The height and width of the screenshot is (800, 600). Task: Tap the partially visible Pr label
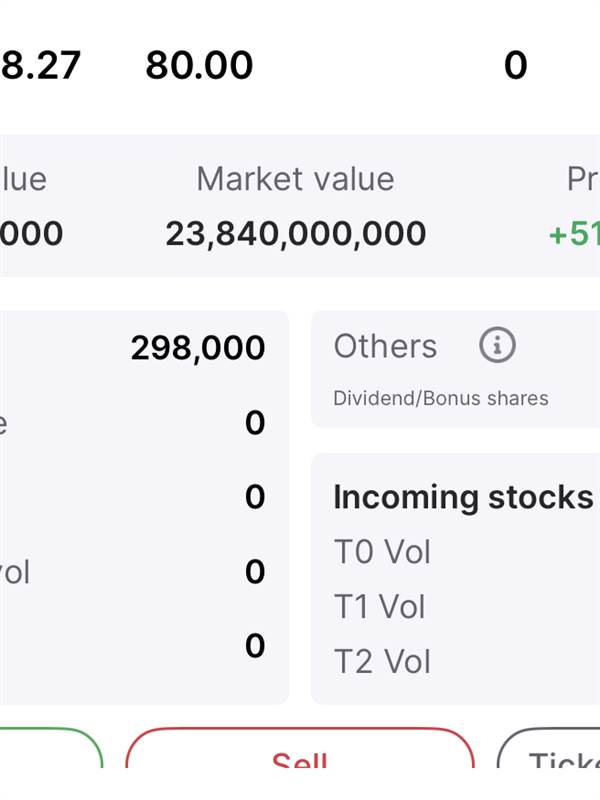pyautogui.click(x=582, y=179)
